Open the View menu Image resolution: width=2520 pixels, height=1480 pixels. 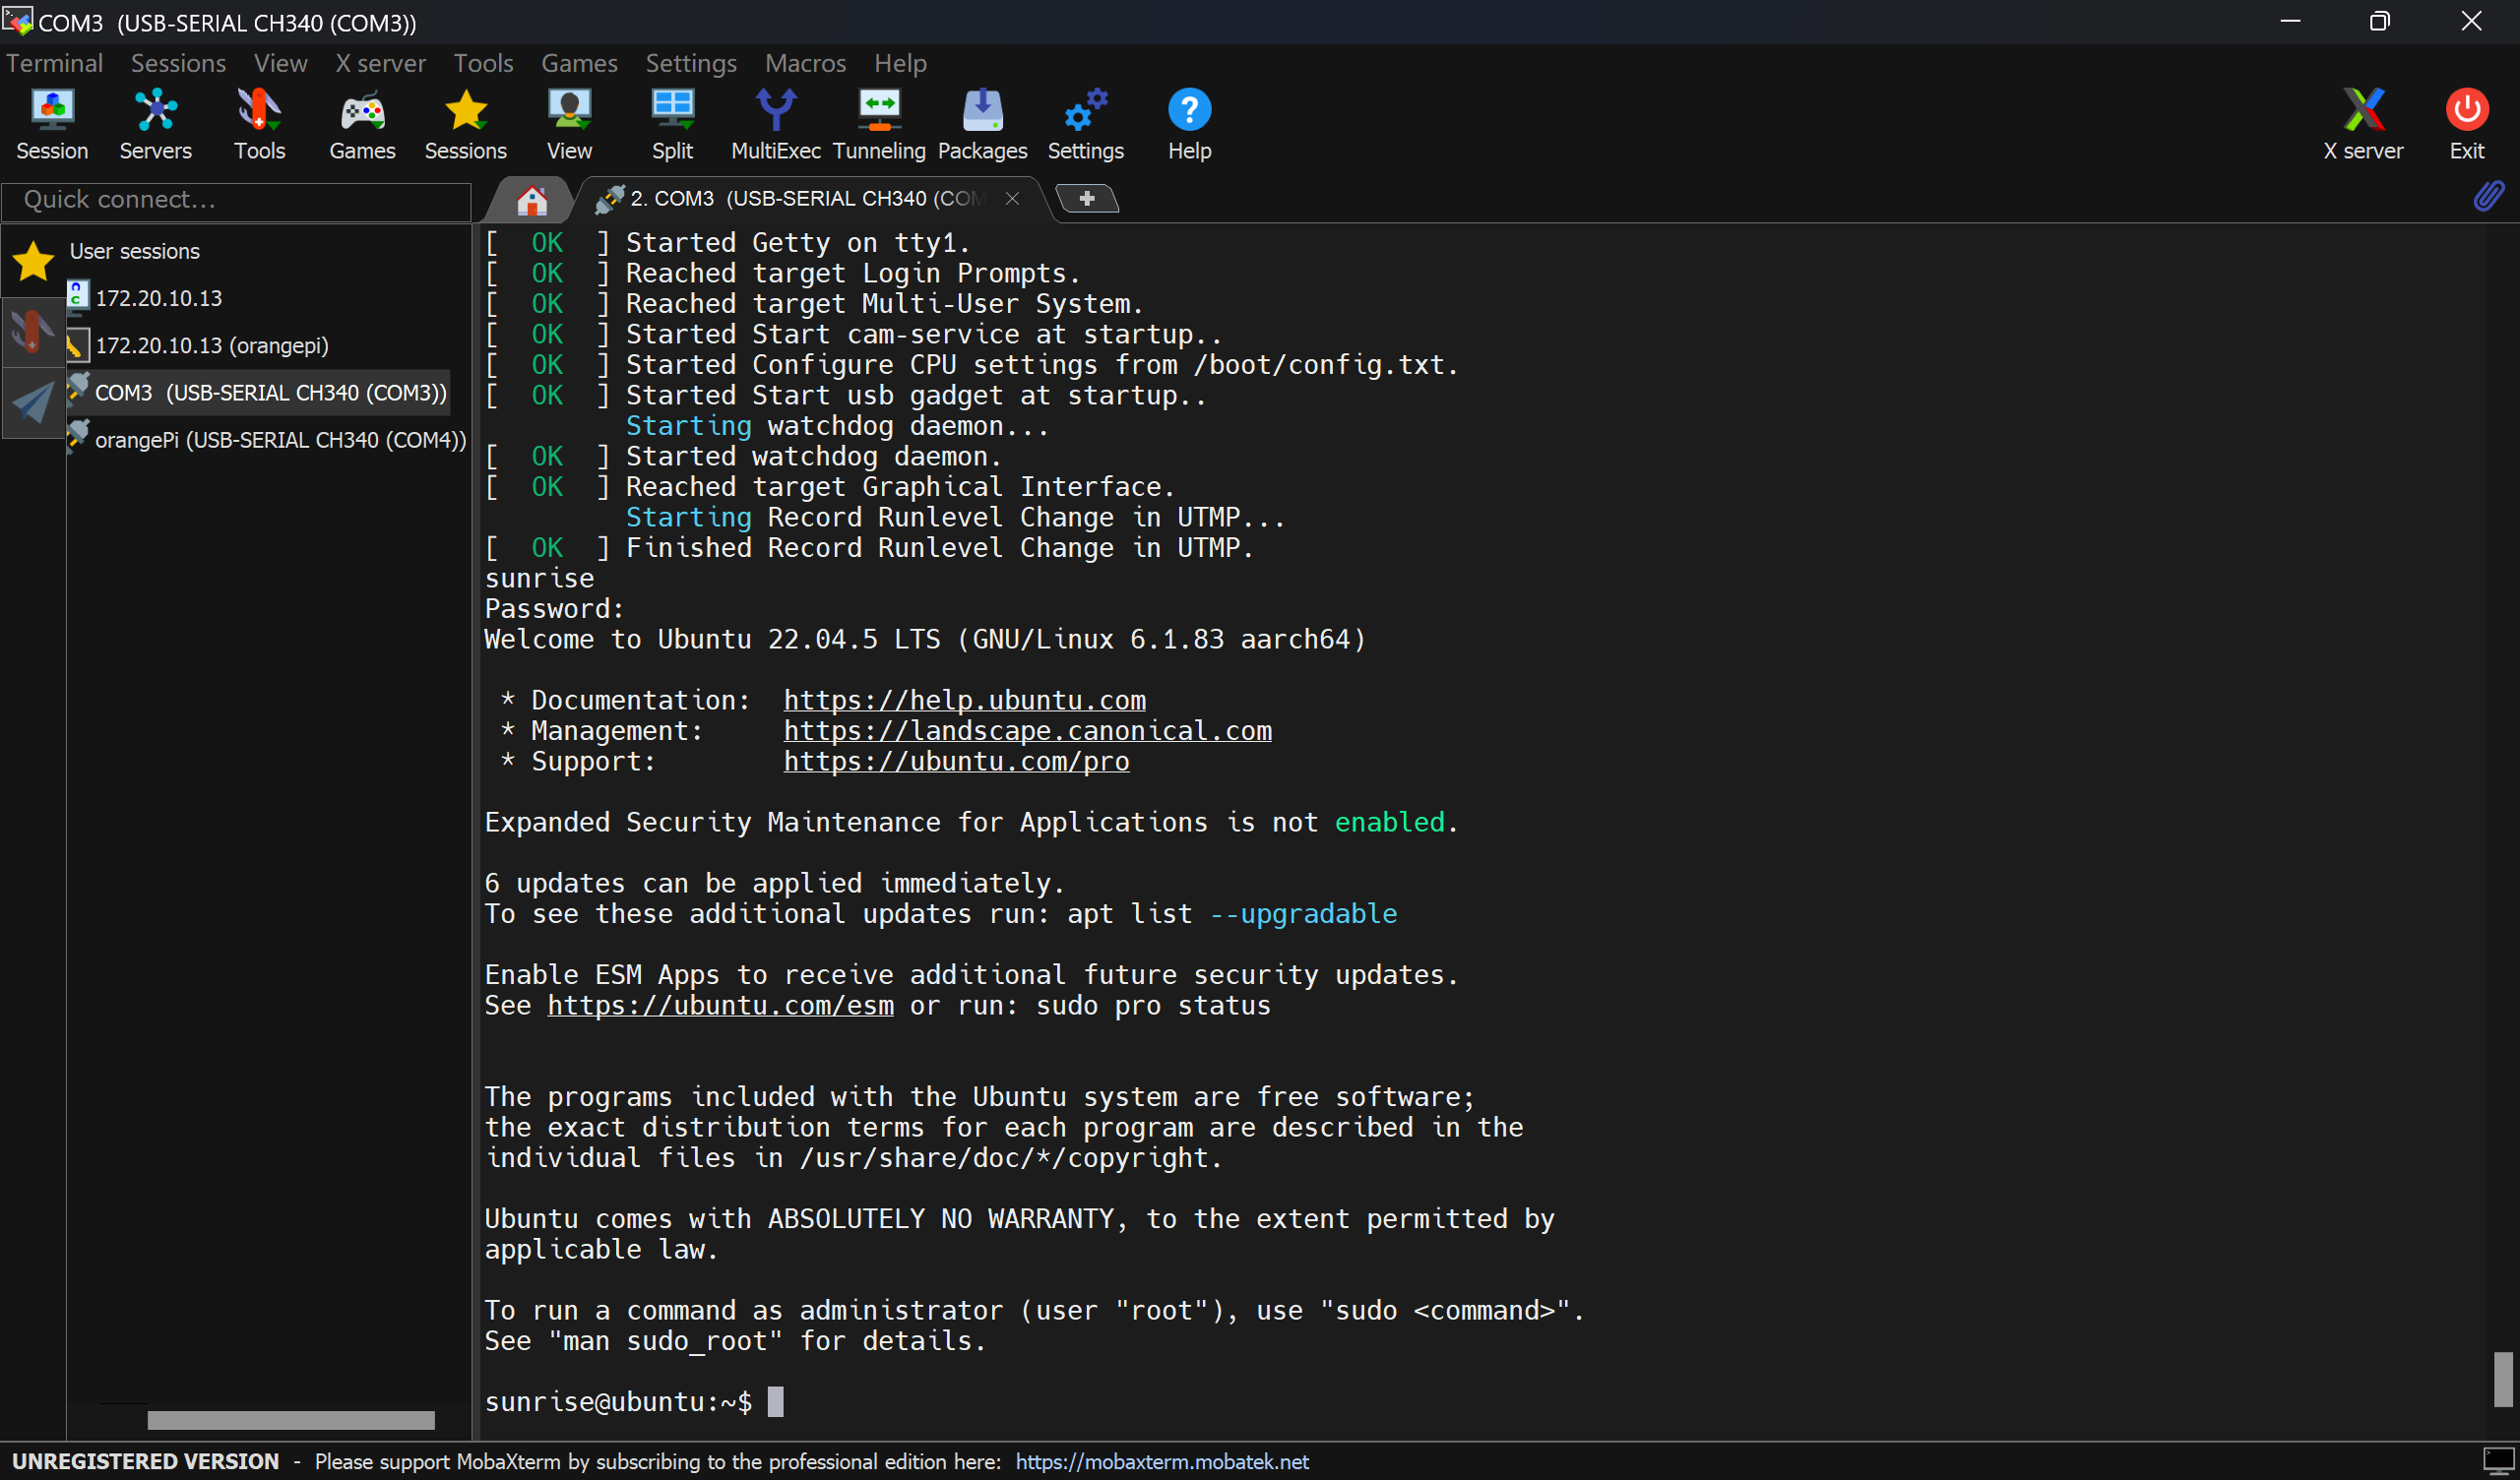[280, 63]
